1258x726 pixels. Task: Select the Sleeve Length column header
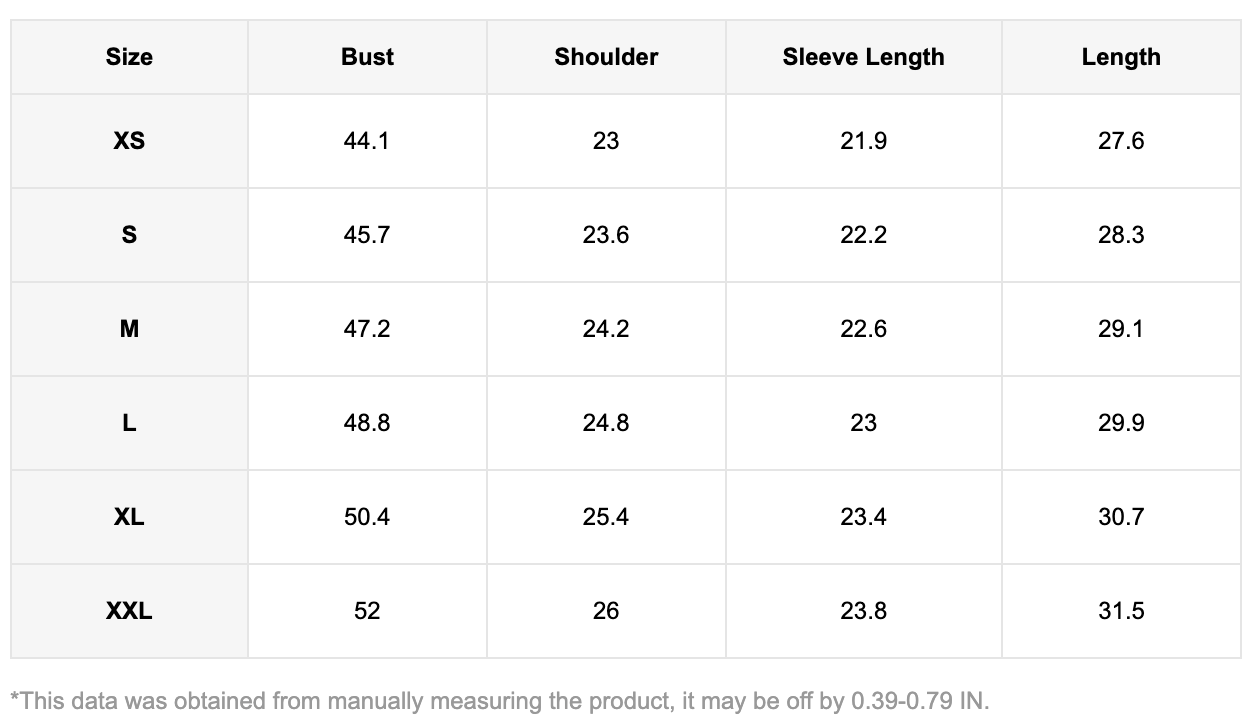click(x=863, y=57)
